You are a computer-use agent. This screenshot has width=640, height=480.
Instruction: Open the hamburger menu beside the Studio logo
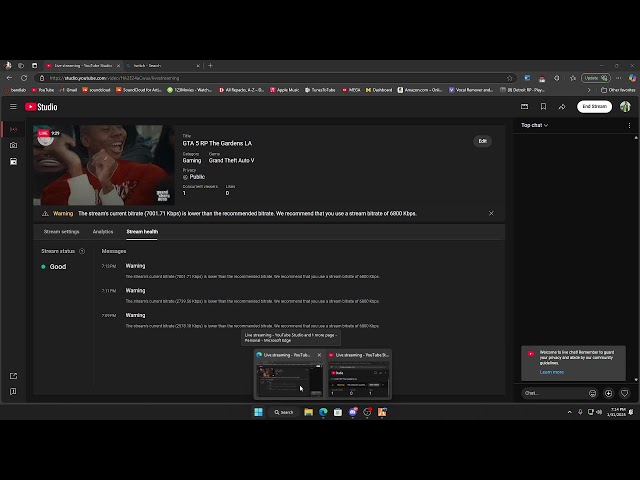pyautogui.click(x=13, y=107)
